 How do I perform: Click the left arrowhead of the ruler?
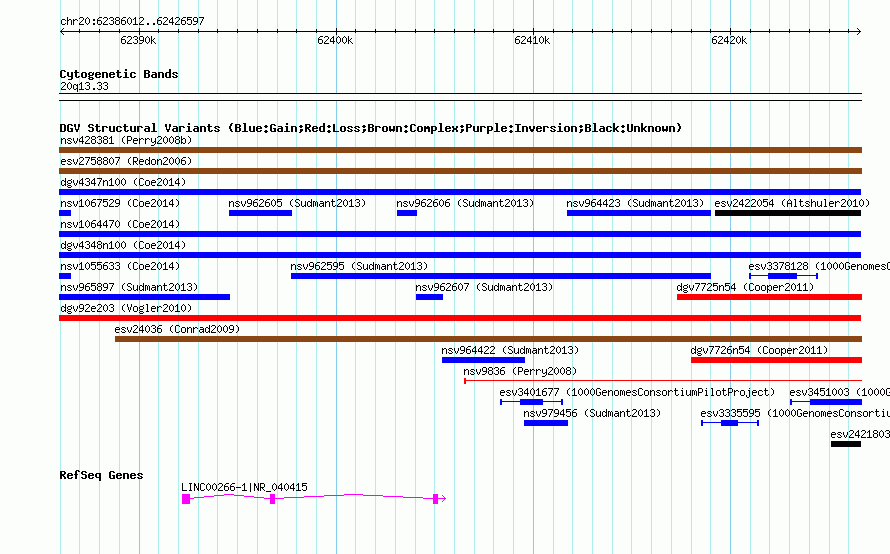pos(62,32)
